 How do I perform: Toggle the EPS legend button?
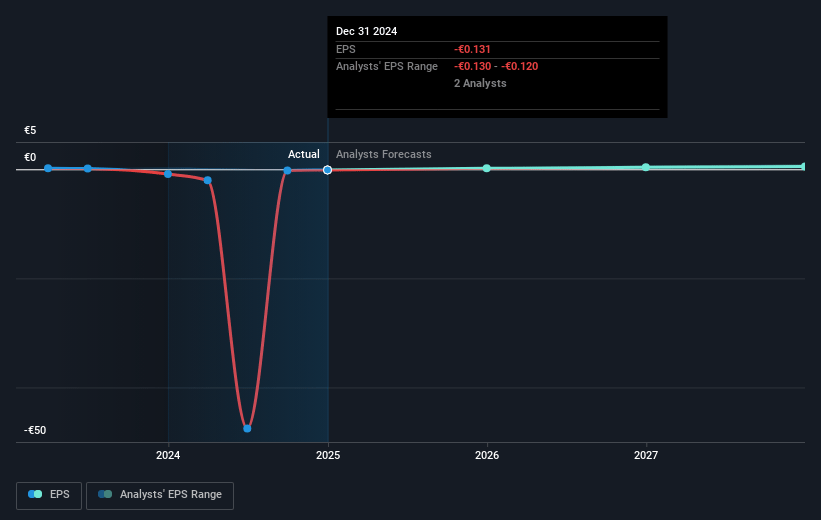49,495
